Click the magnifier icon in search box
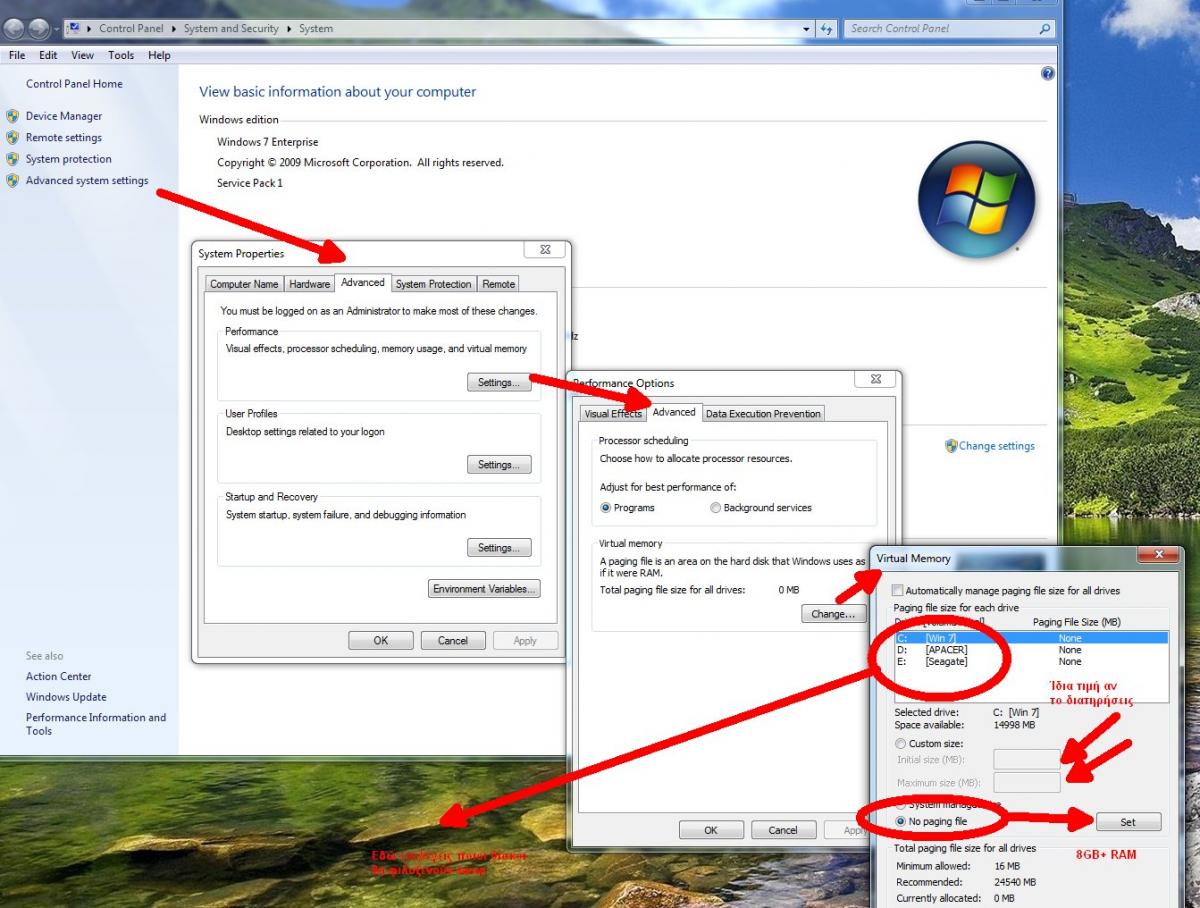Image resolution: width=1200 pixels, height=908 pixels. tap(1045, 29)
